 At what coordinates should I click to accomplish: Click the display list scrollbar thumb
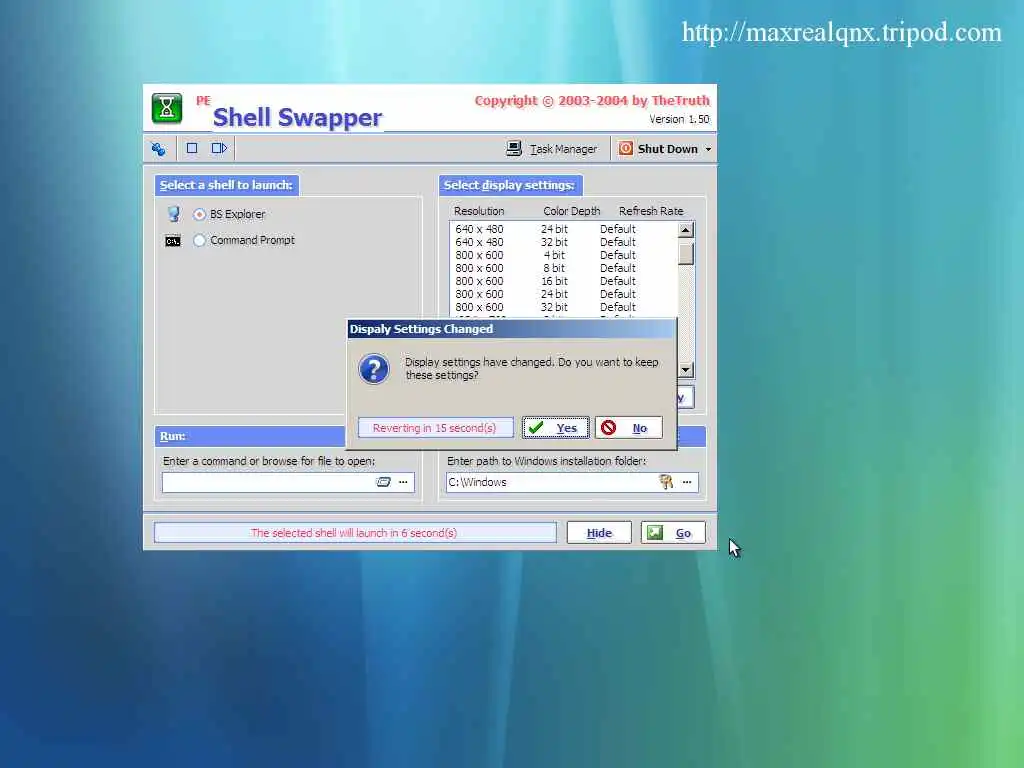point(685,252)
